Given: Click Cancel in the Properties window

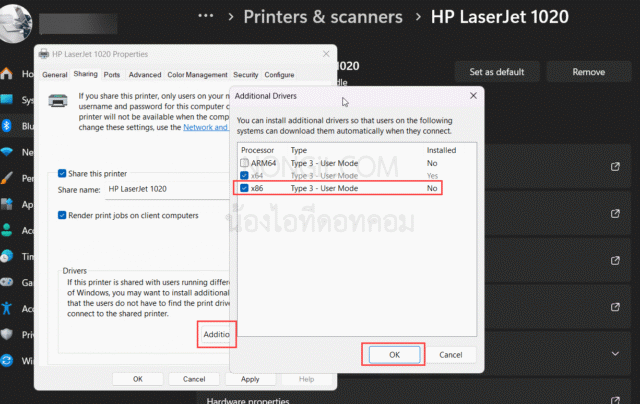Looking at the screenshot, I should (x=194, y=379).
